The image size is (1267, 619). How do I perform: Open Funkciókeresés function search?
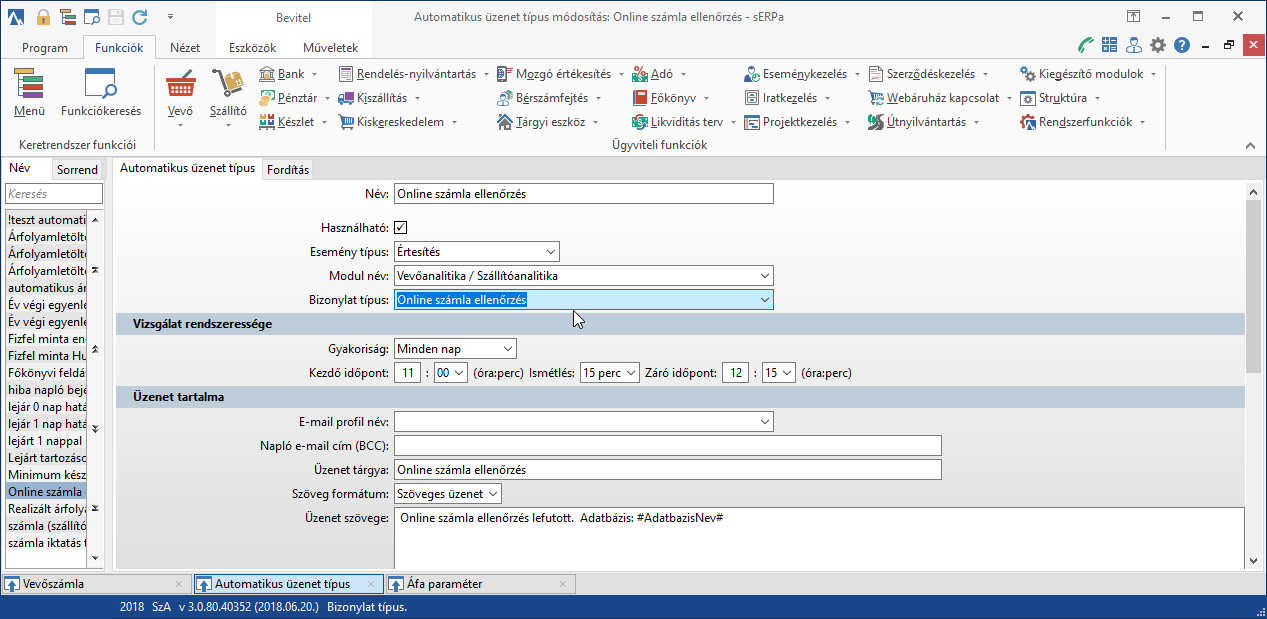101,95
